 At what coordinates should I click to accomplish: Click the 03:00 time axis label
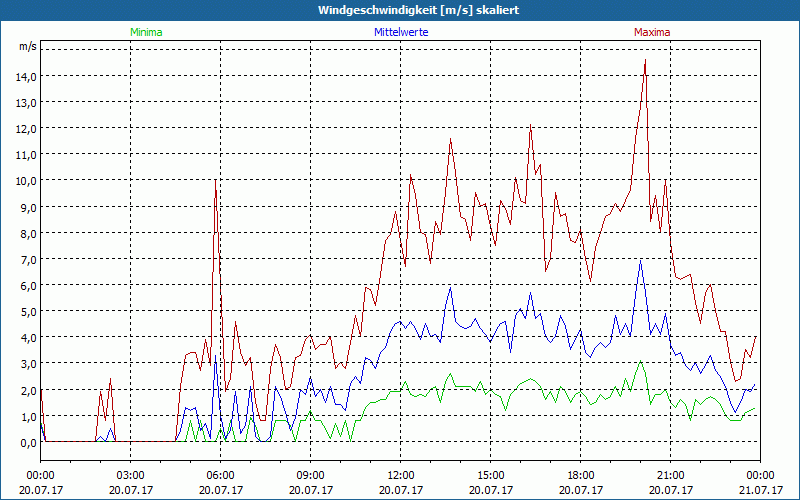pyautogui.click(x=130, y=475)
